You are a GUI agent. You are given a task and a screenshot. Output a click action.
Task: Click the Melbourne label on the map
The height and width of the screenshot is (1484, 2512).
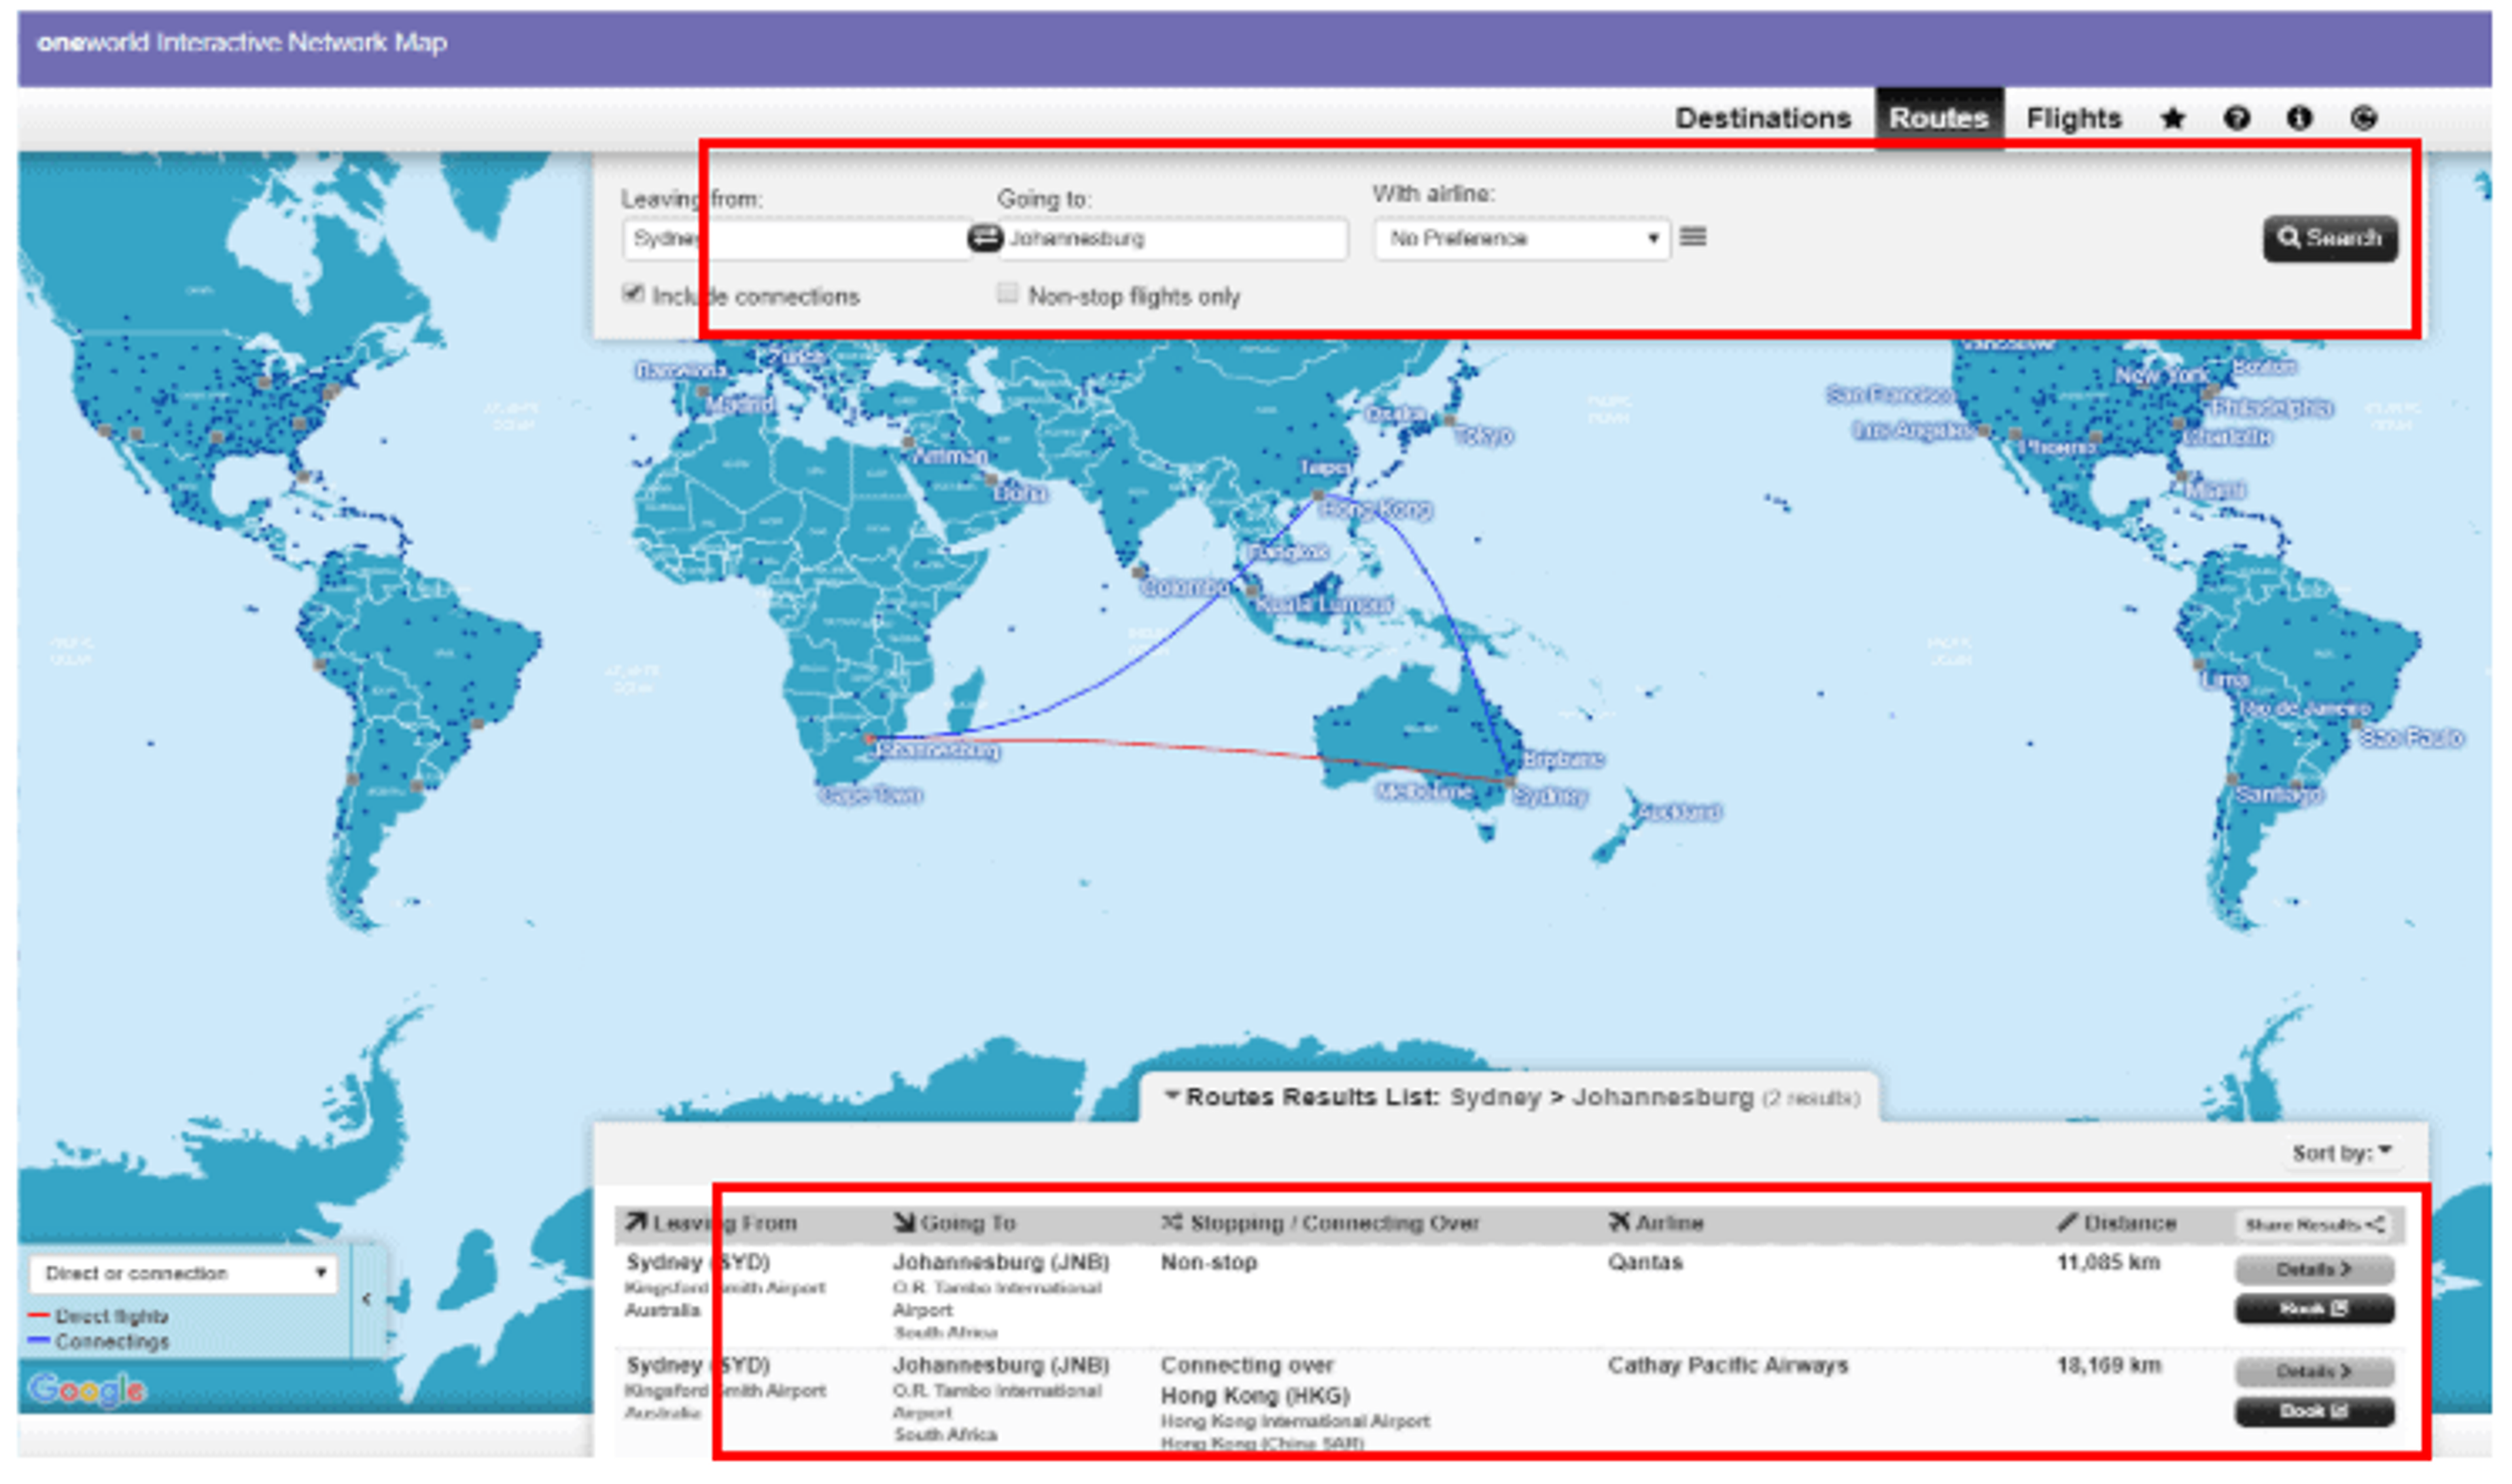(1425, 793)
